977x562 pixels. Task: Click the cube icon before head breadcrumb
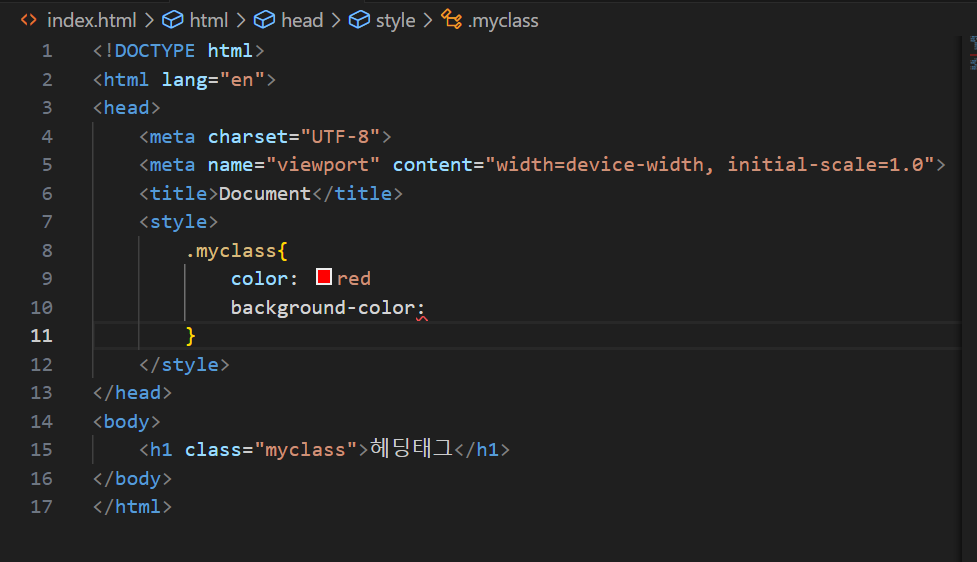click(264, 20)
